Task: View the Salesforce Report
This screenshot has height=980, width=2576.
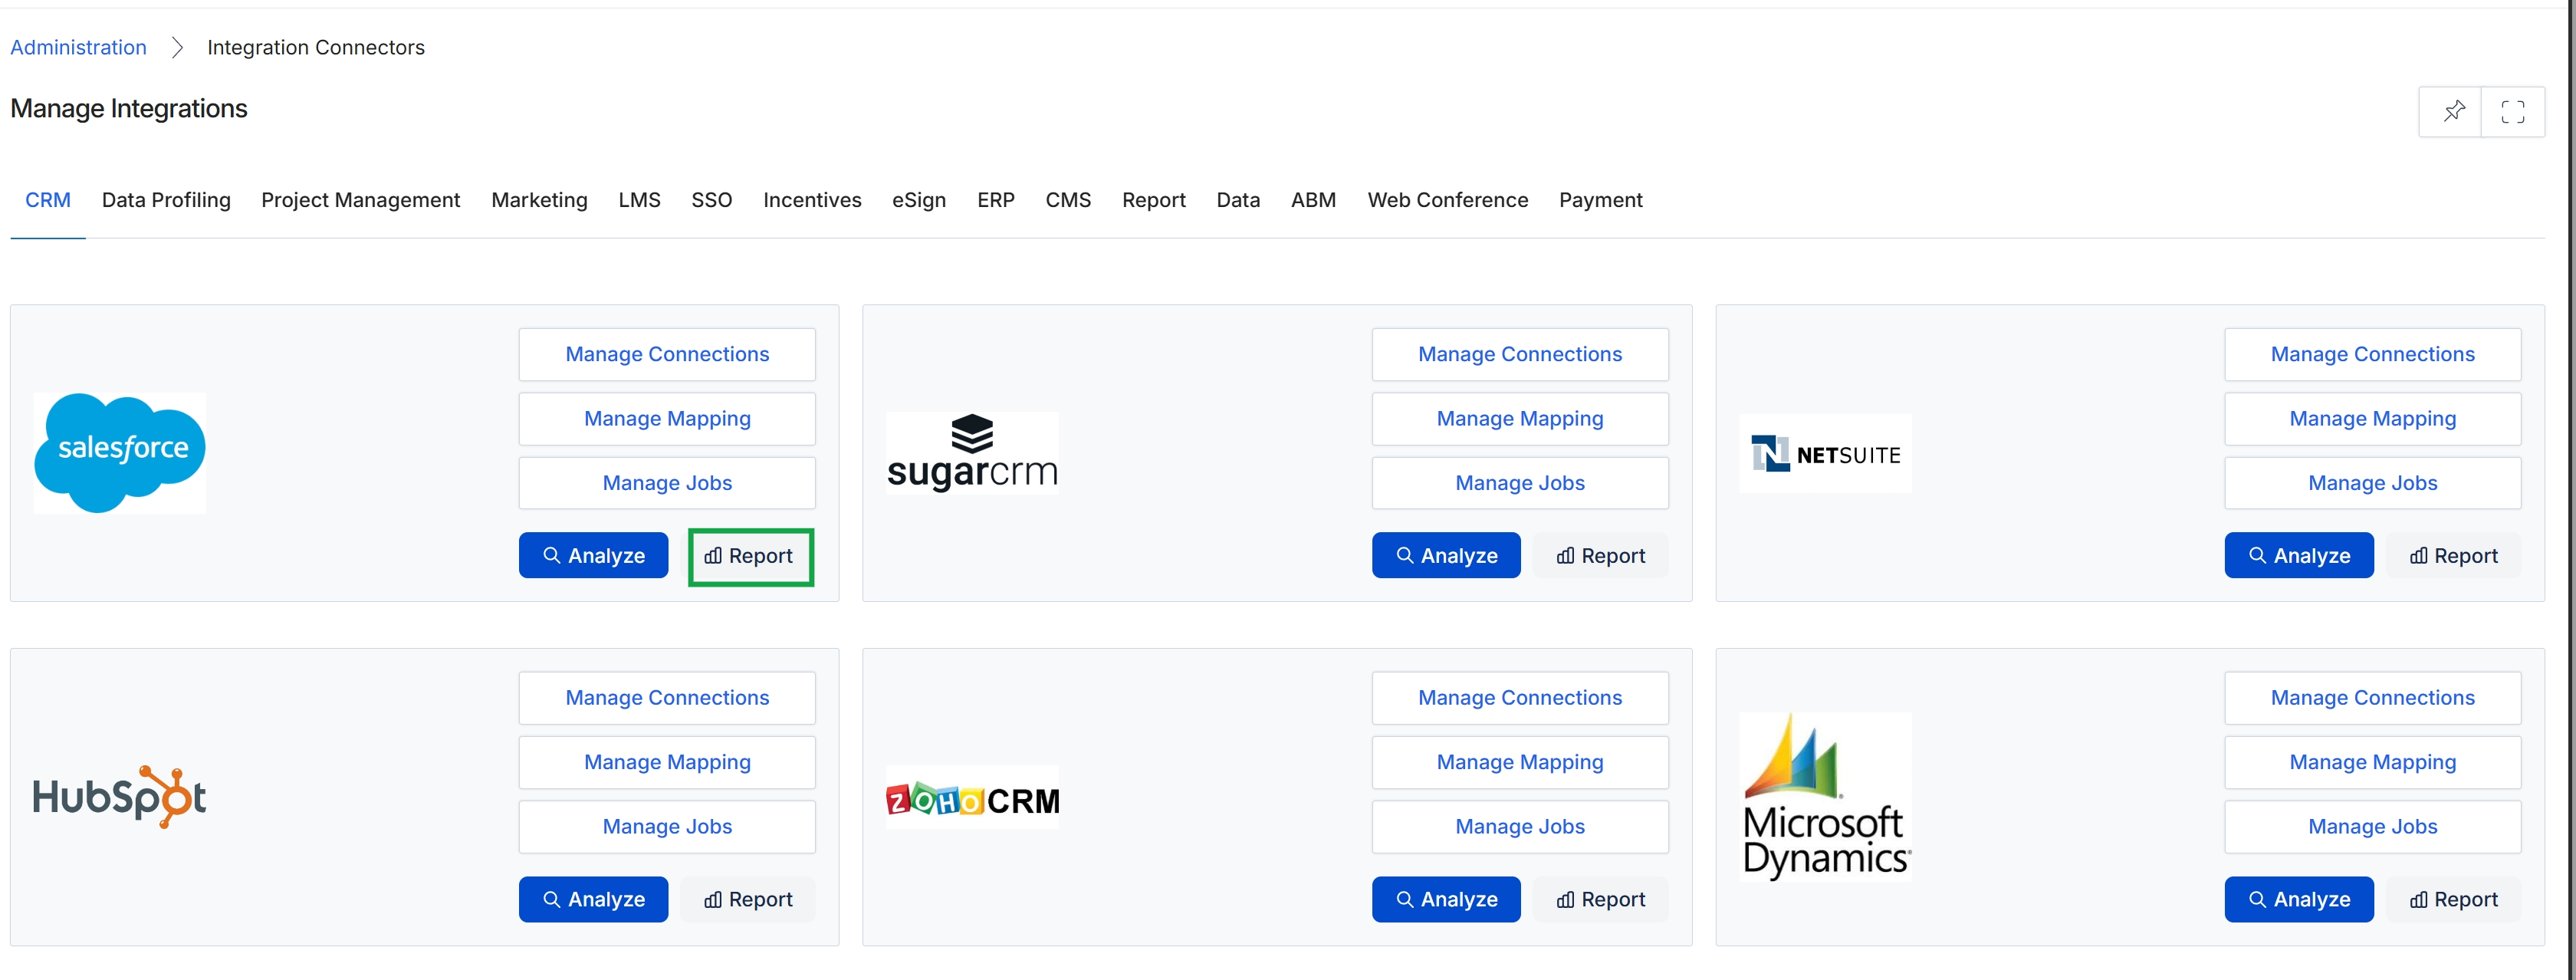Action: 750,556
